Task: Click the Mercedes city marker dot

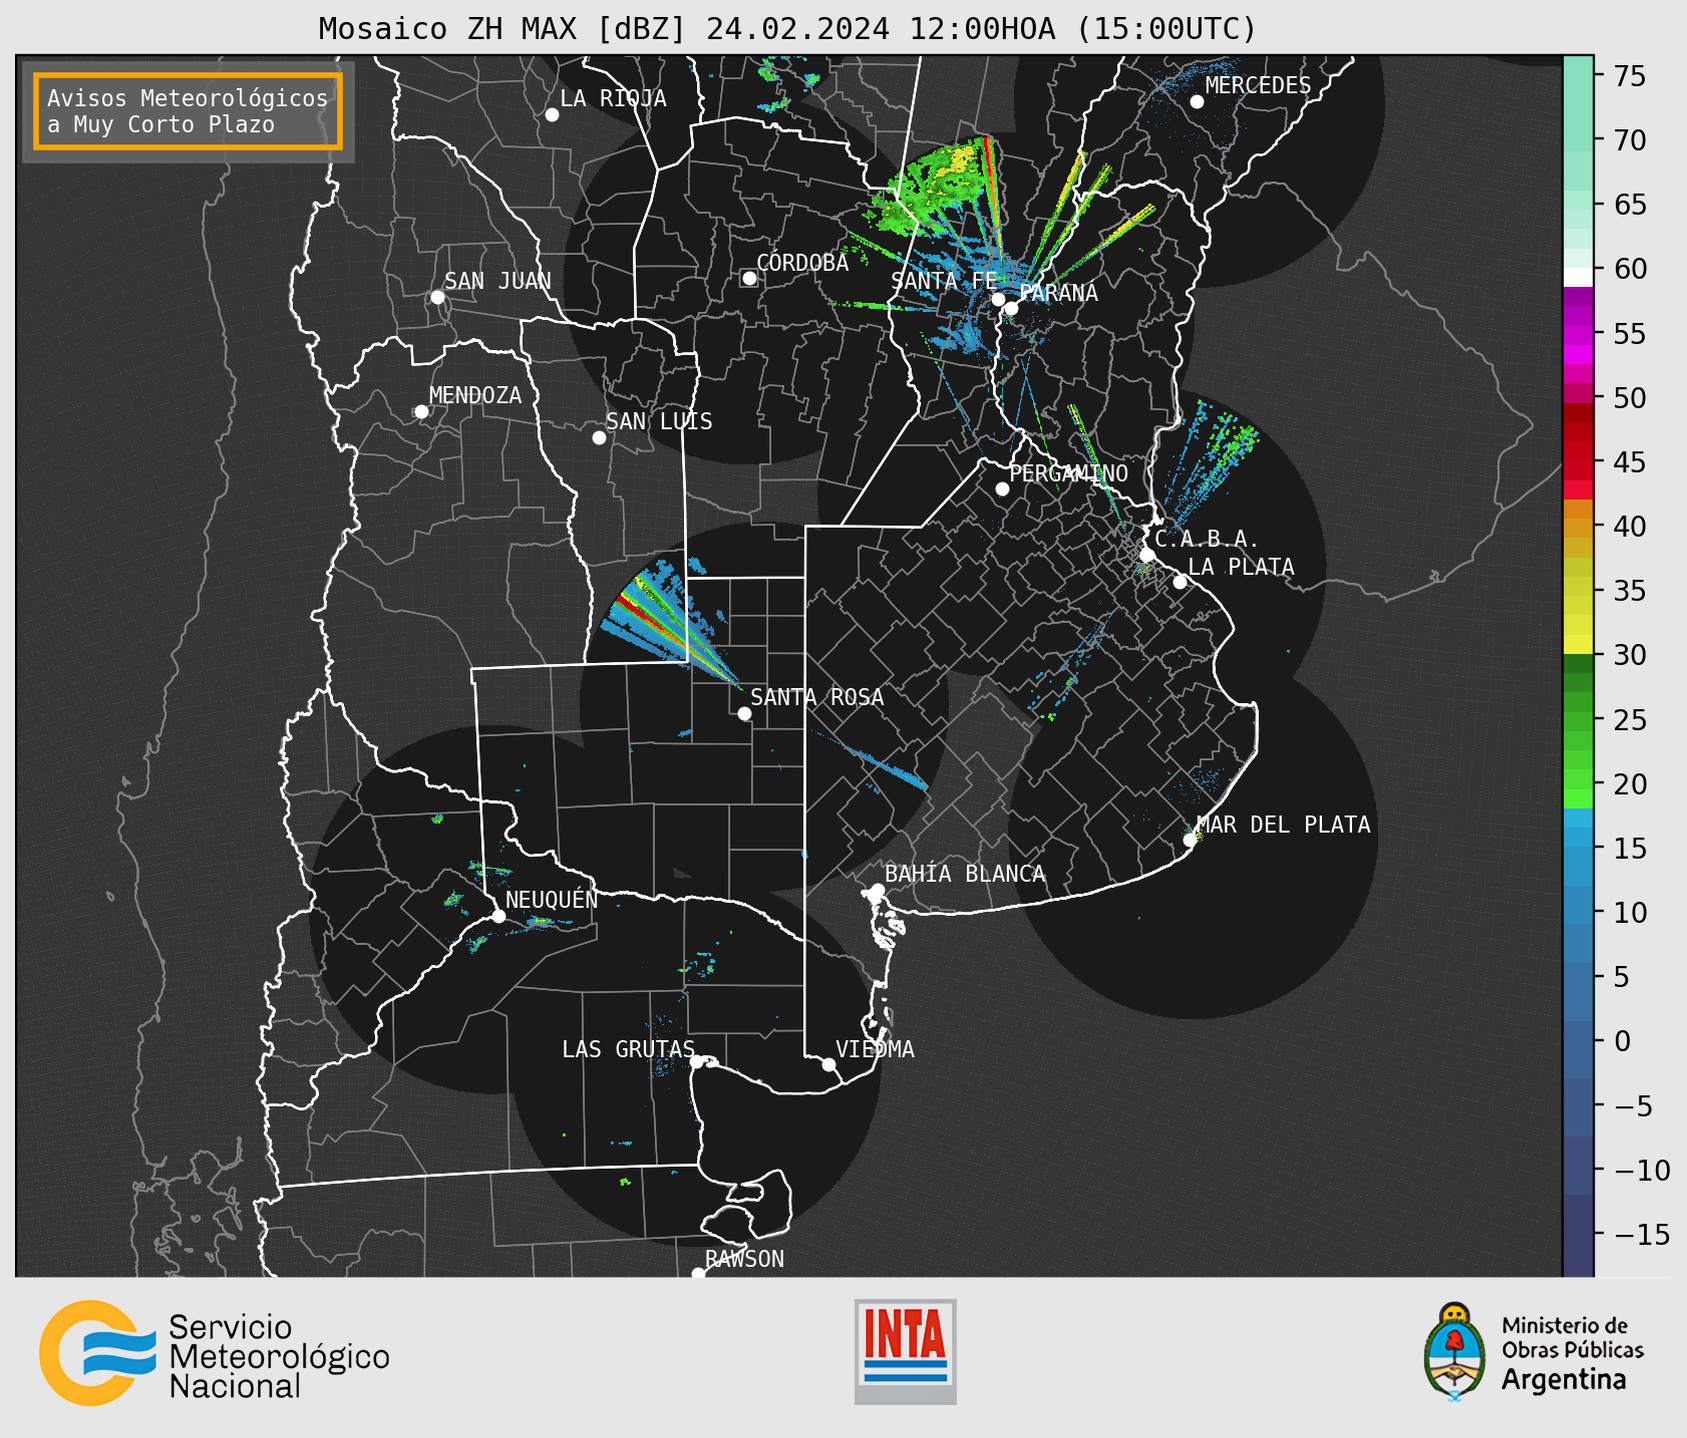Action: click(1197, 102)
